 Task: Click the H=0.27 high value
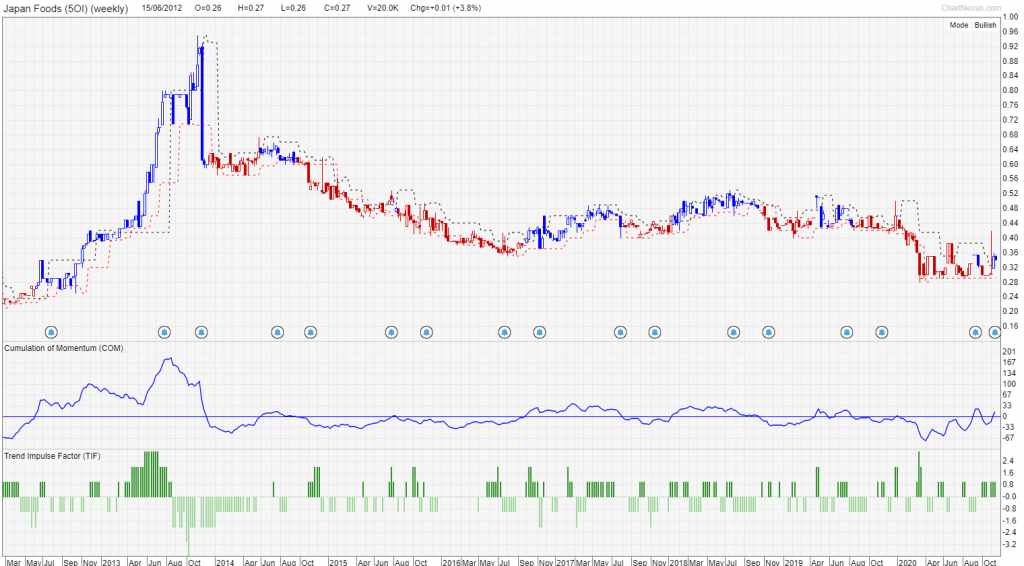(x=251, y=8)
